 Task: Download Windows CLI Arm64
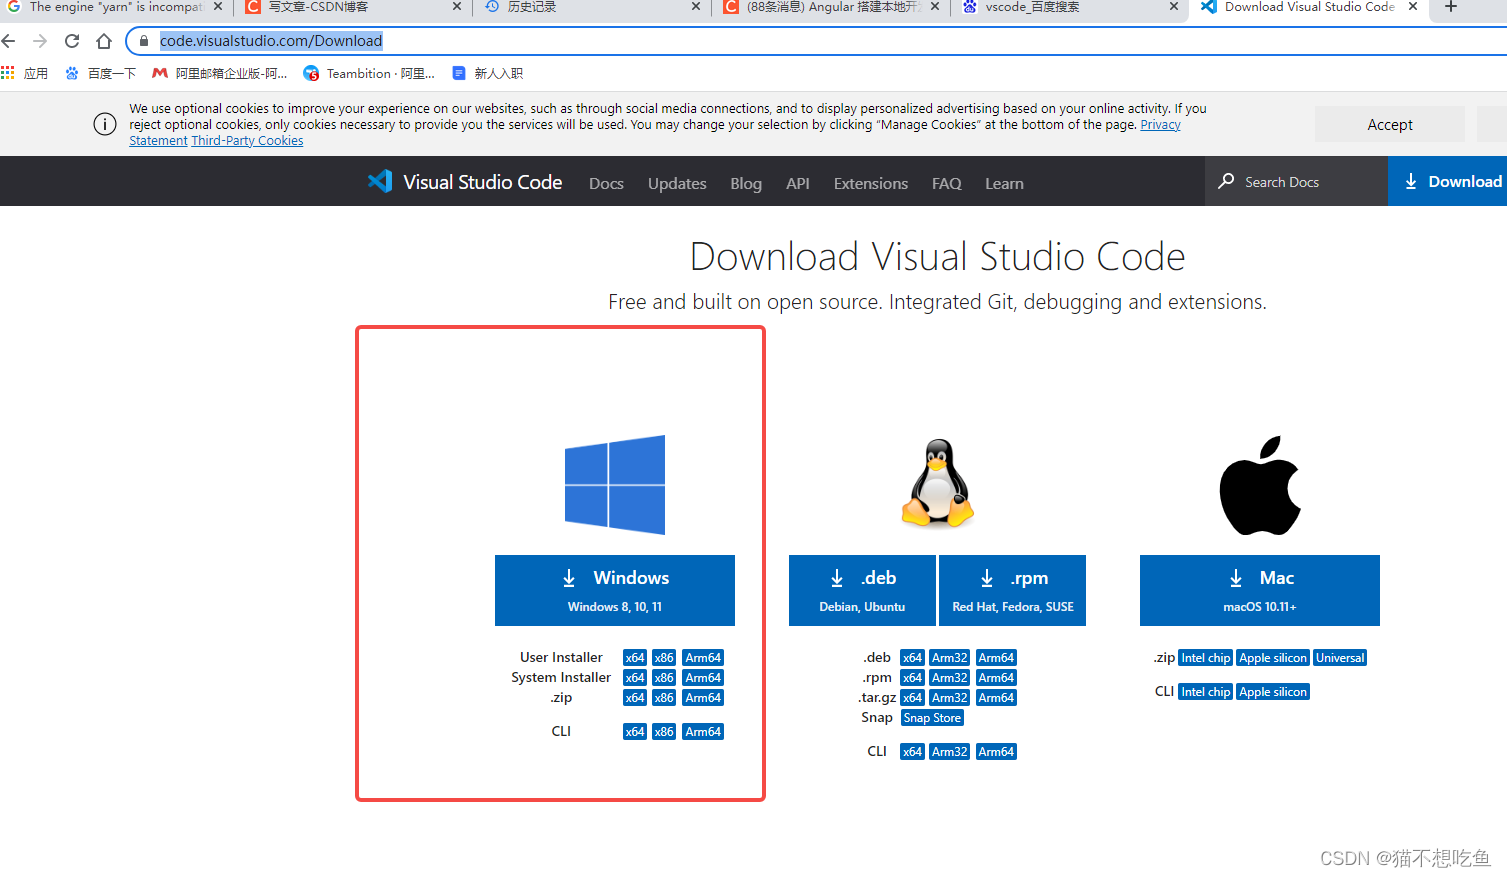click(703, 732)
